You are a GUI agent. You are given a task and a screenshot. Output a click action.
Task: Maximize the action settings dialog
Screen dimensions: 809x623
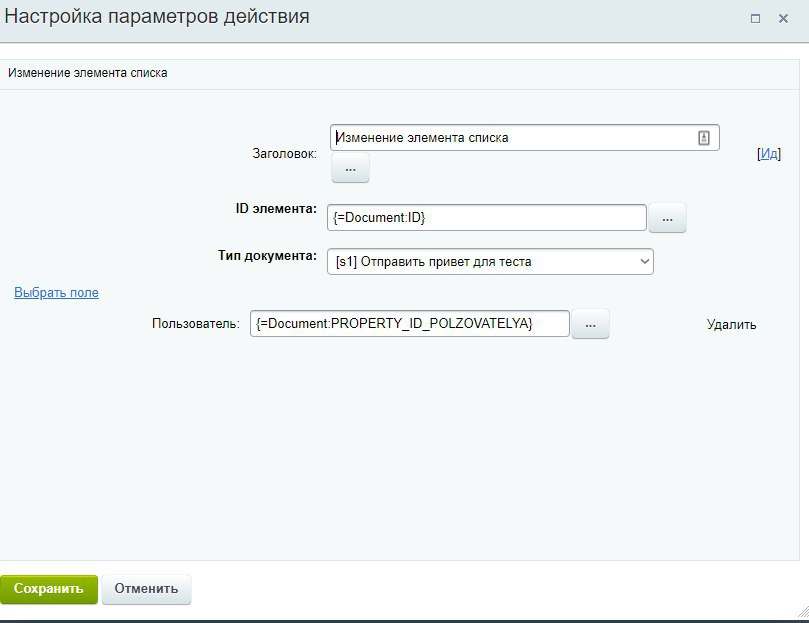click(755, 19)
